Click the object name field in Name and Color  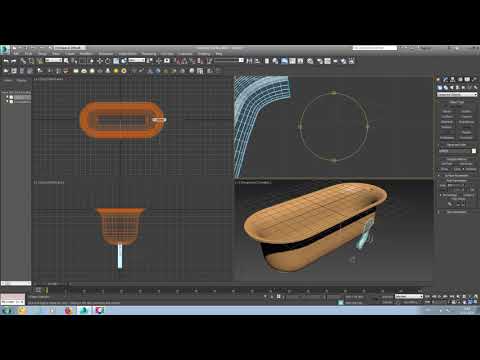pyautogui.click(x=454, y=151)
